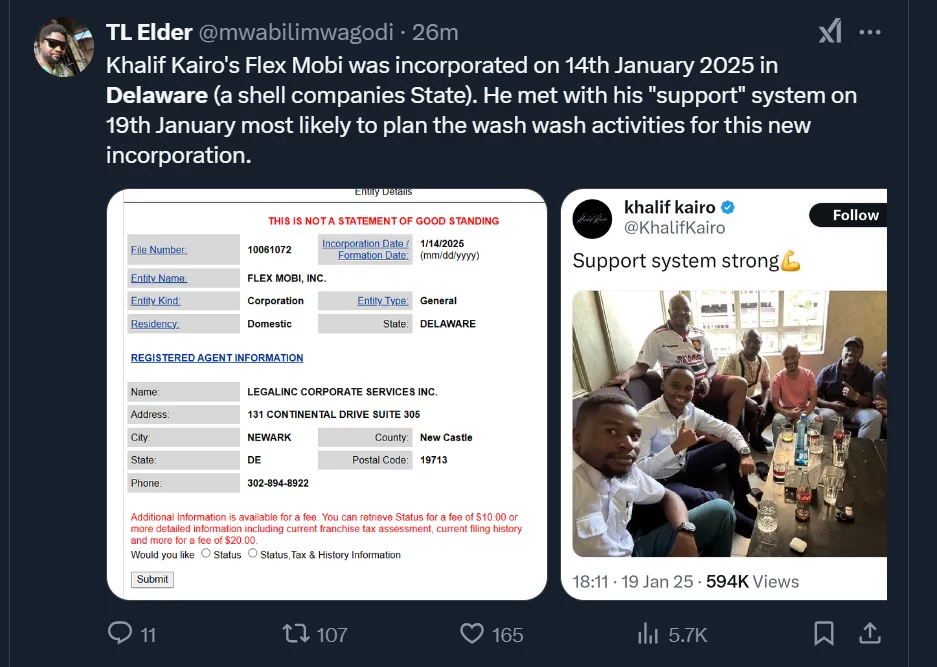Open Grok explain icon

(x=830, y=32)
